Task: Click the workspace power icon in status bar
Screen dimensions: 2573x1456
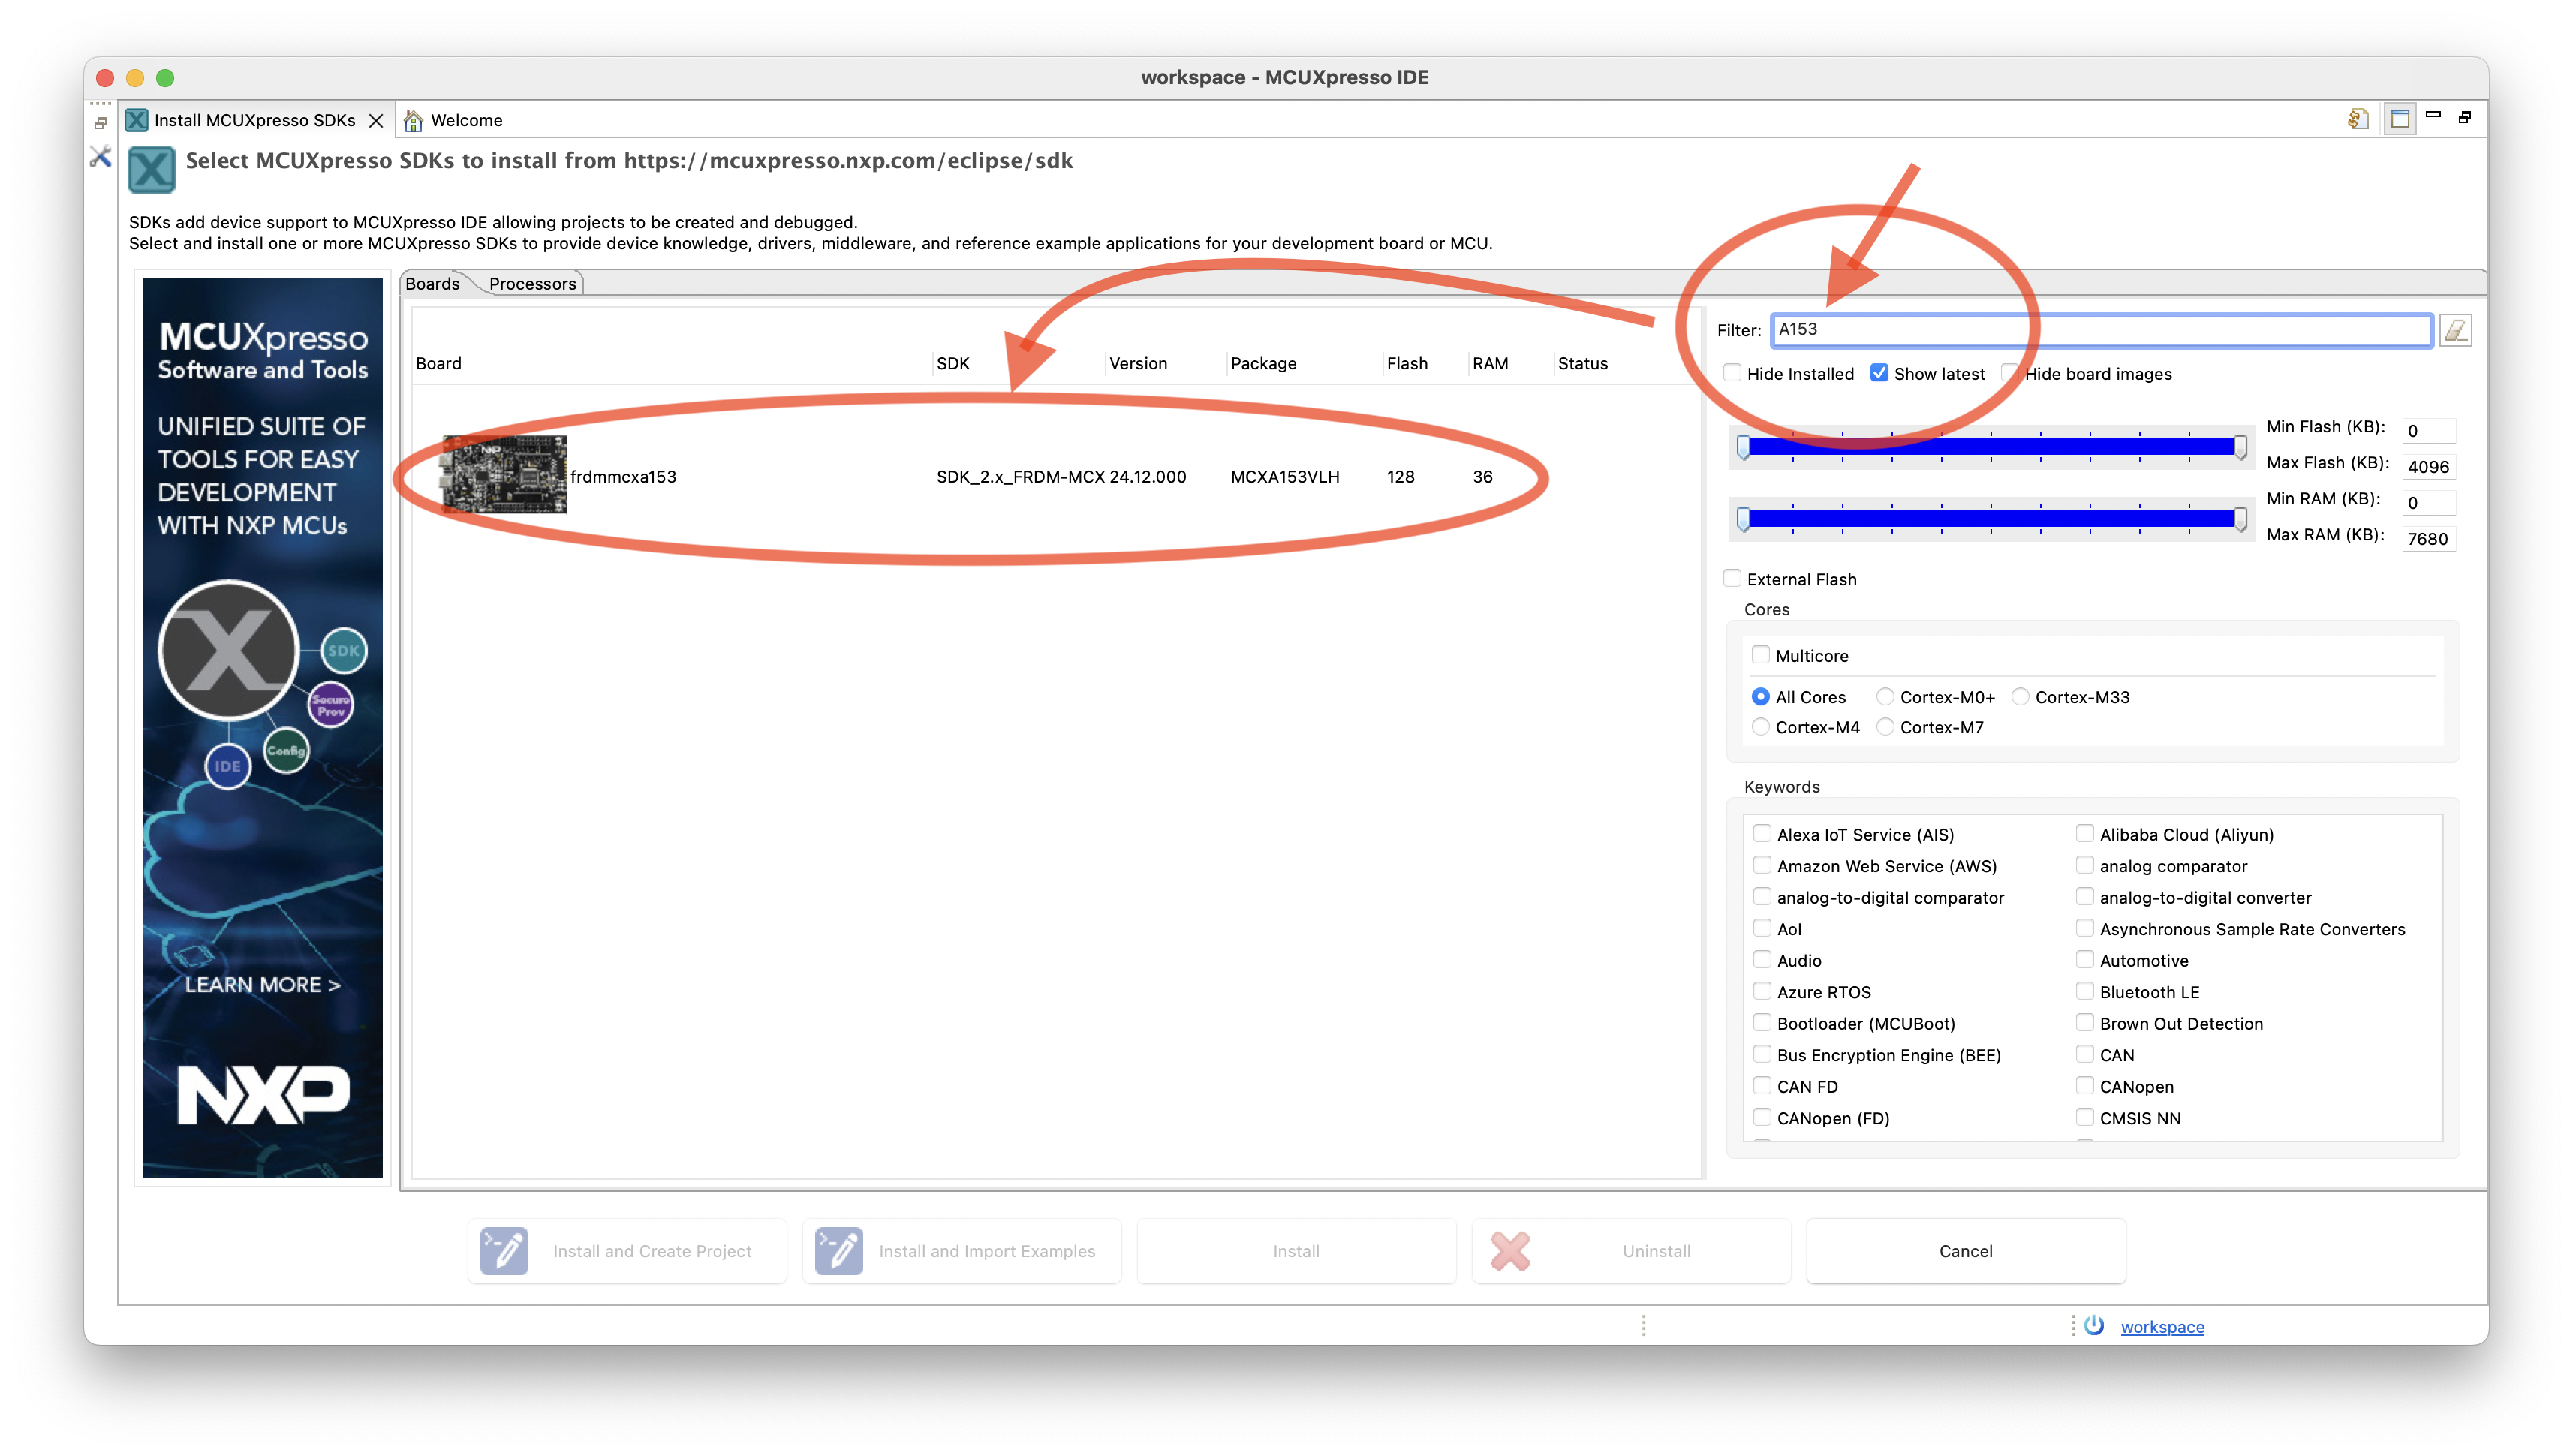Action: (x=2094, y=1326)
